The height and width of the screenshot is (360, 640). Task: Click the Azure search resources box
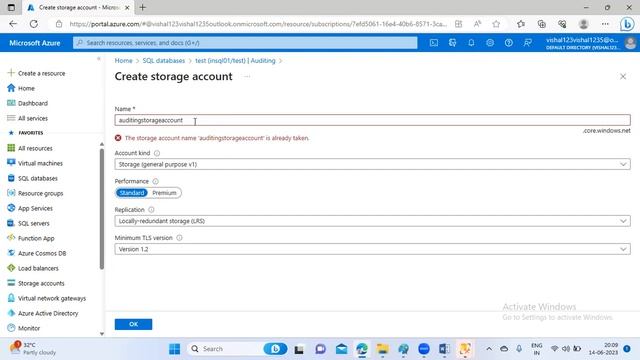click(245, 42)
